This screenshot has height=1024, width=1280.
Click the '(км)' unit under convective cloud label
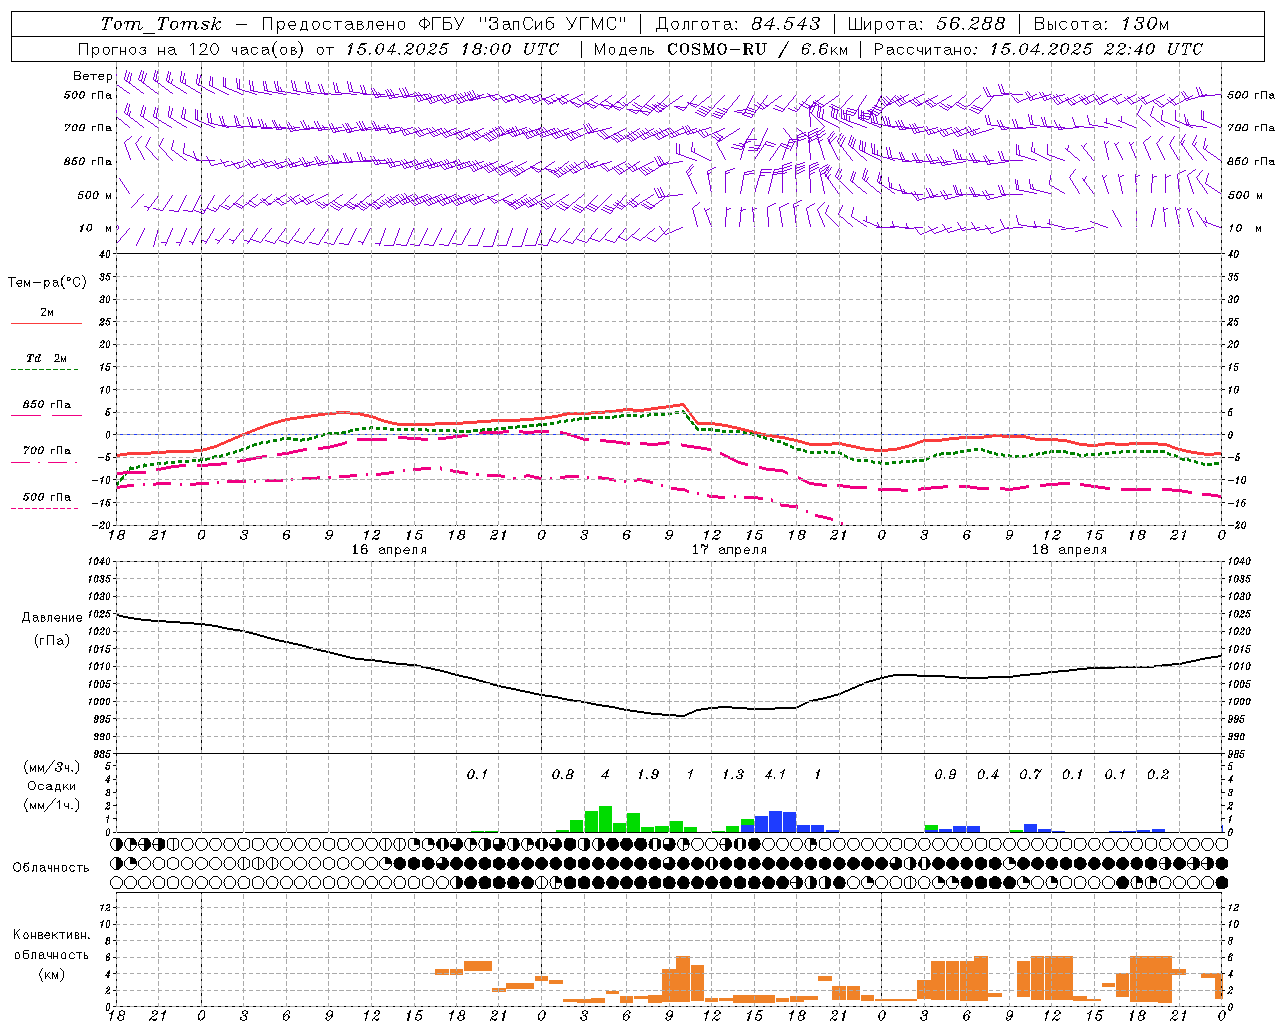(x=51, y=974)
